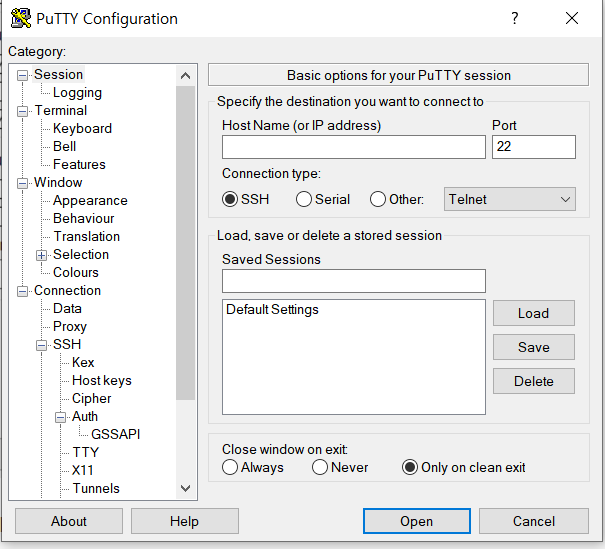The height and width of the screenshot is (549, 605).
Task: Go to the SSH category in tree
Action: [67, 345]
